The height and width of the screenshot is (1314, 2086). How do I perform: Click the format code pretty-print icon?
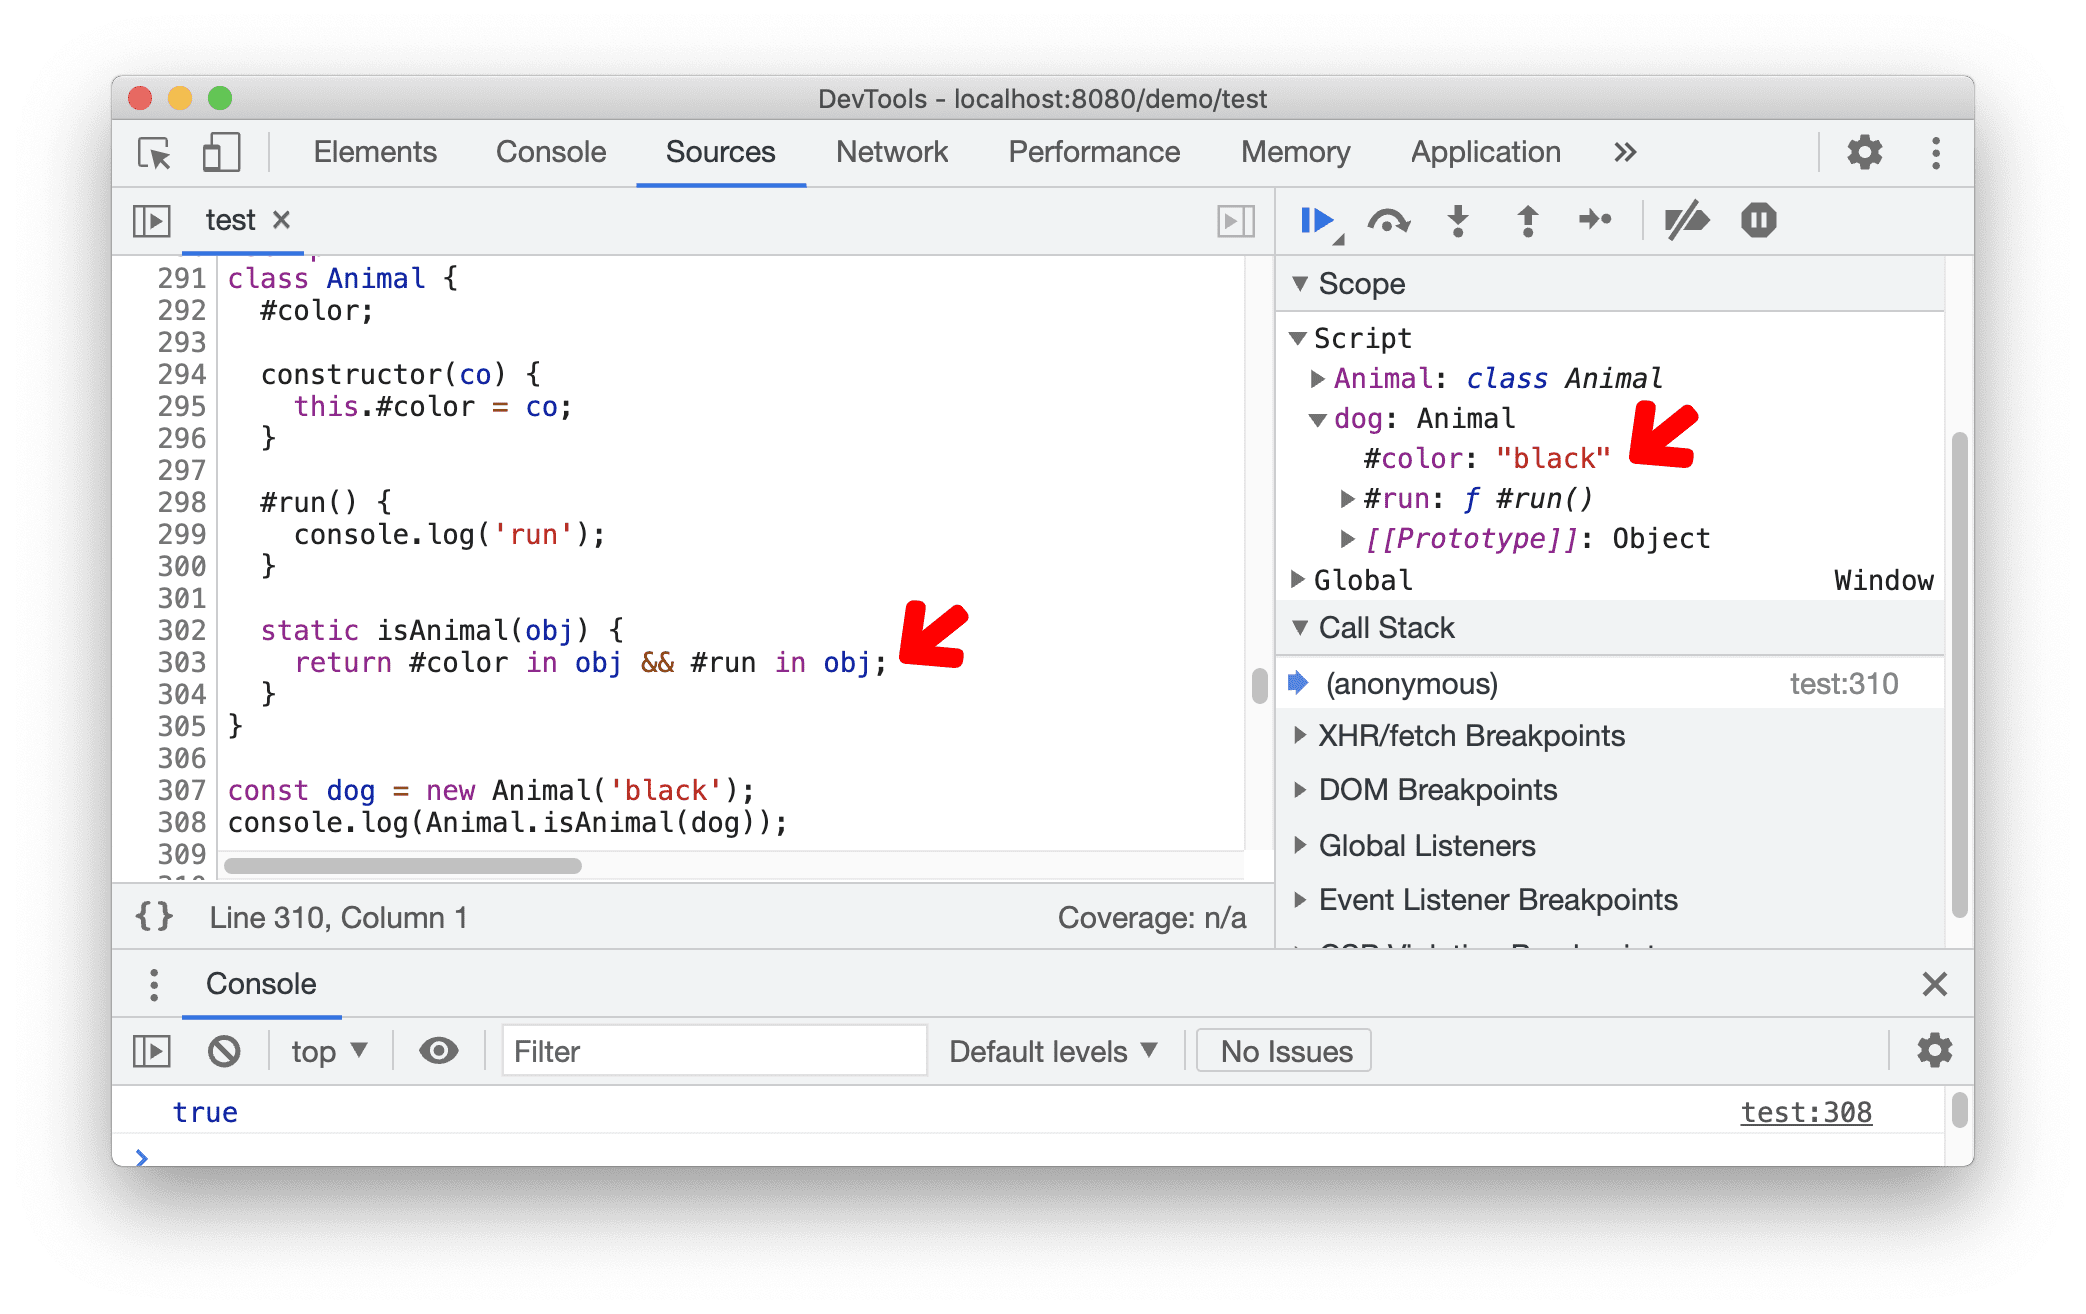coord(154,916)
